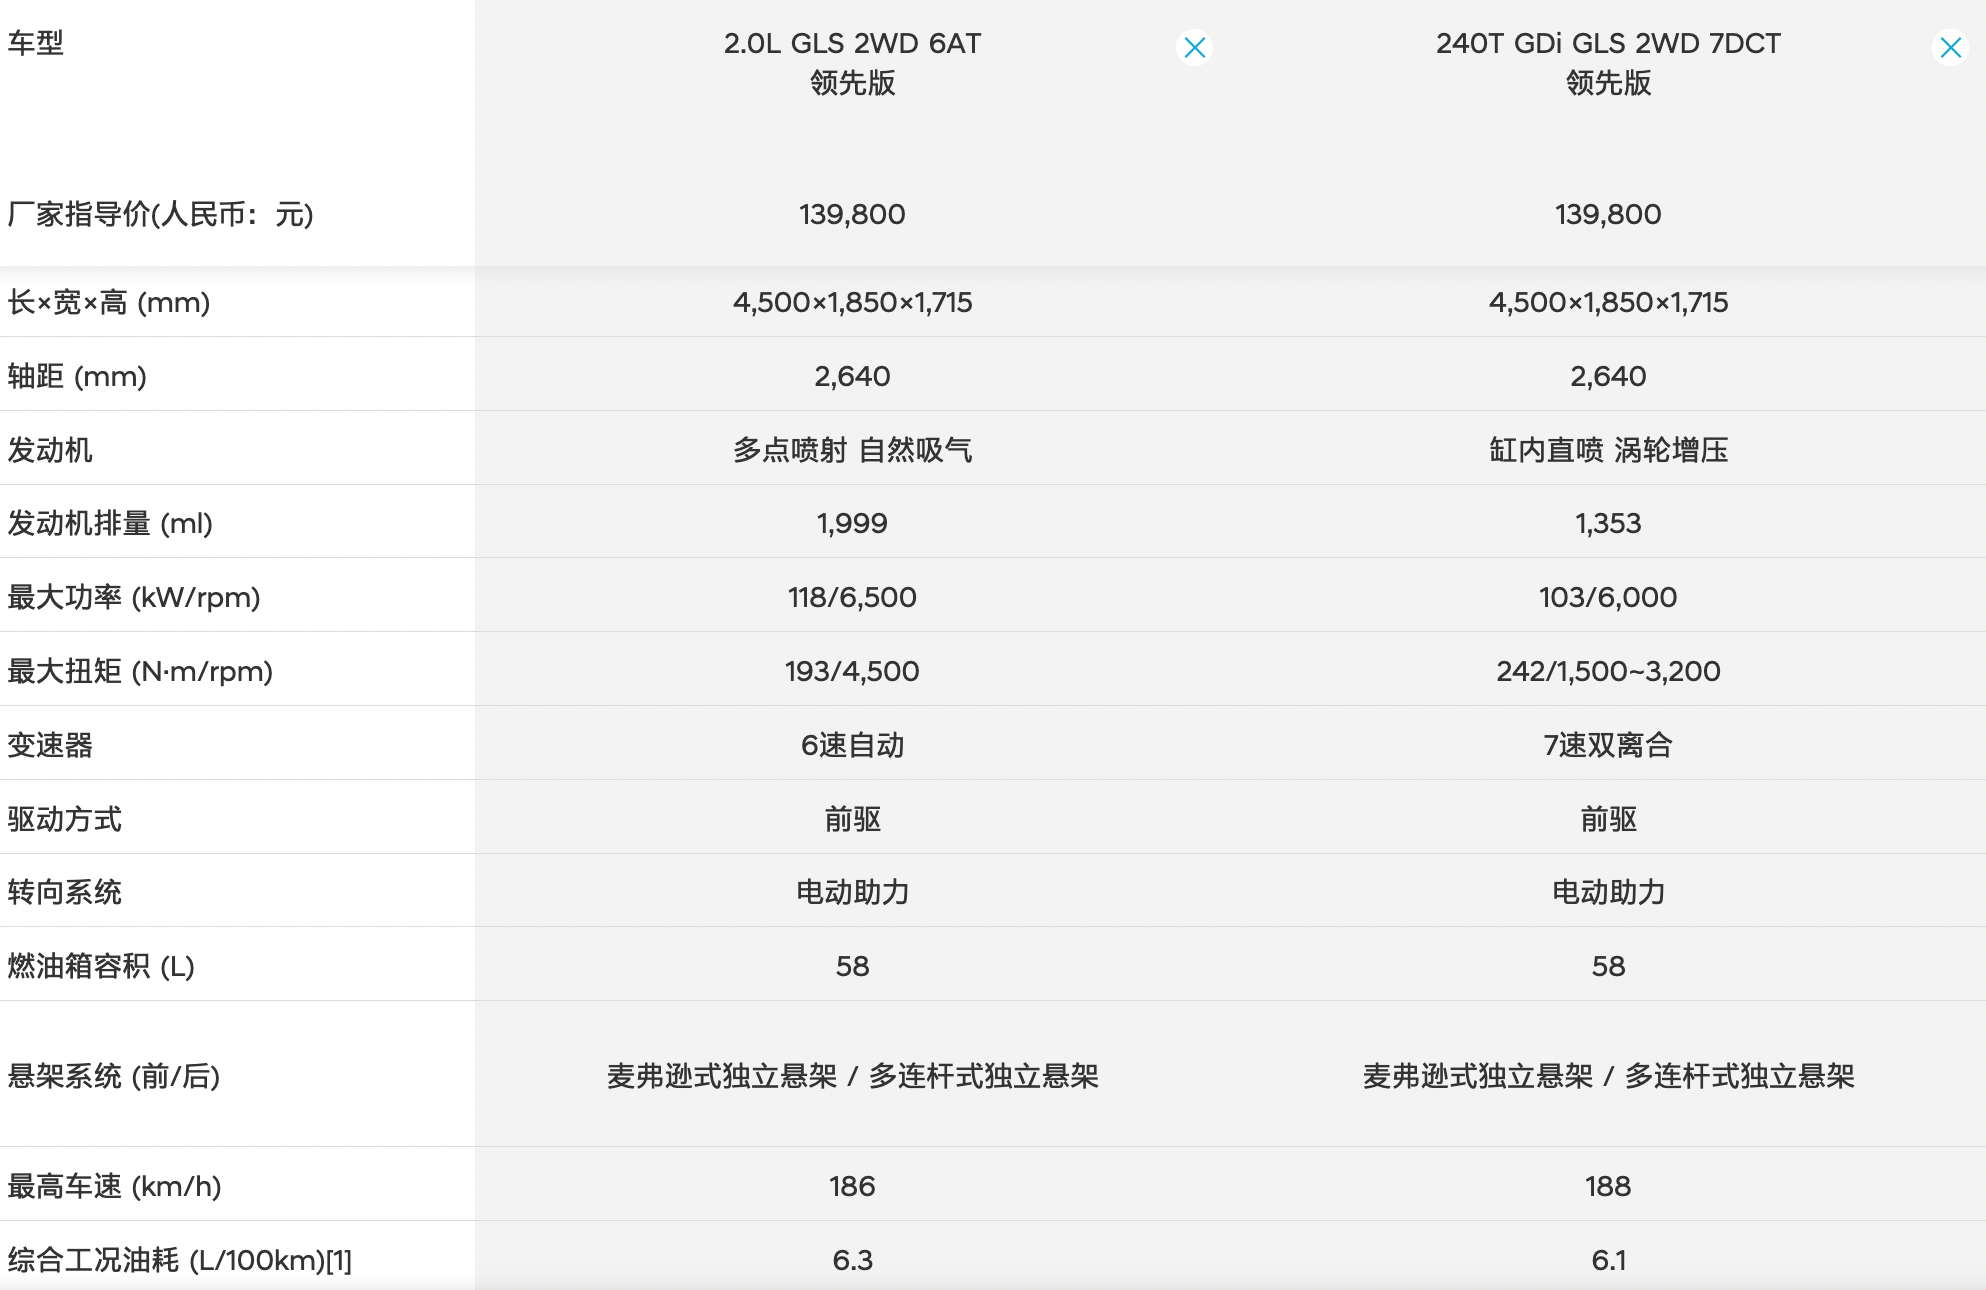Select the 悬架系统 (前/后) row label
The width and height of the screenshot is (1986, 1290).
pyautogui.click(x=114, y=1076)
